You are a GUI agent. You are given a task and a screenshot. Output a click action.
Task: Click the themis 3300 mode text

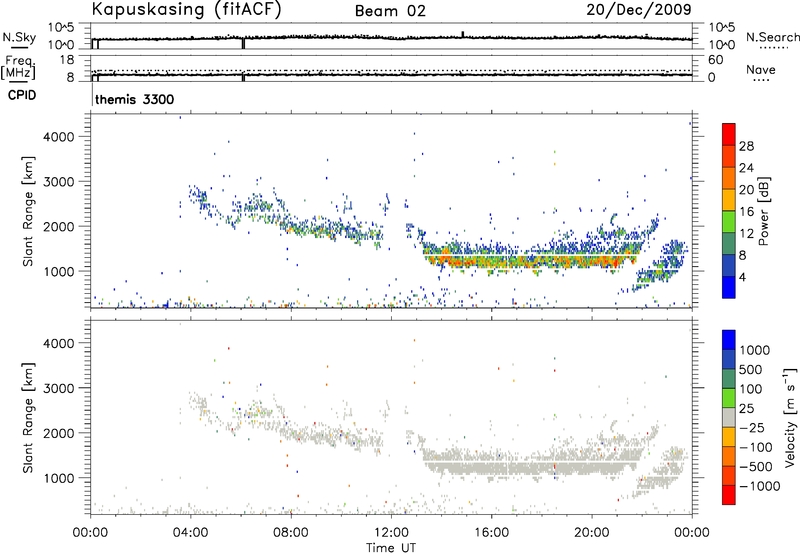pyautogui.click(x=134, y=99)
